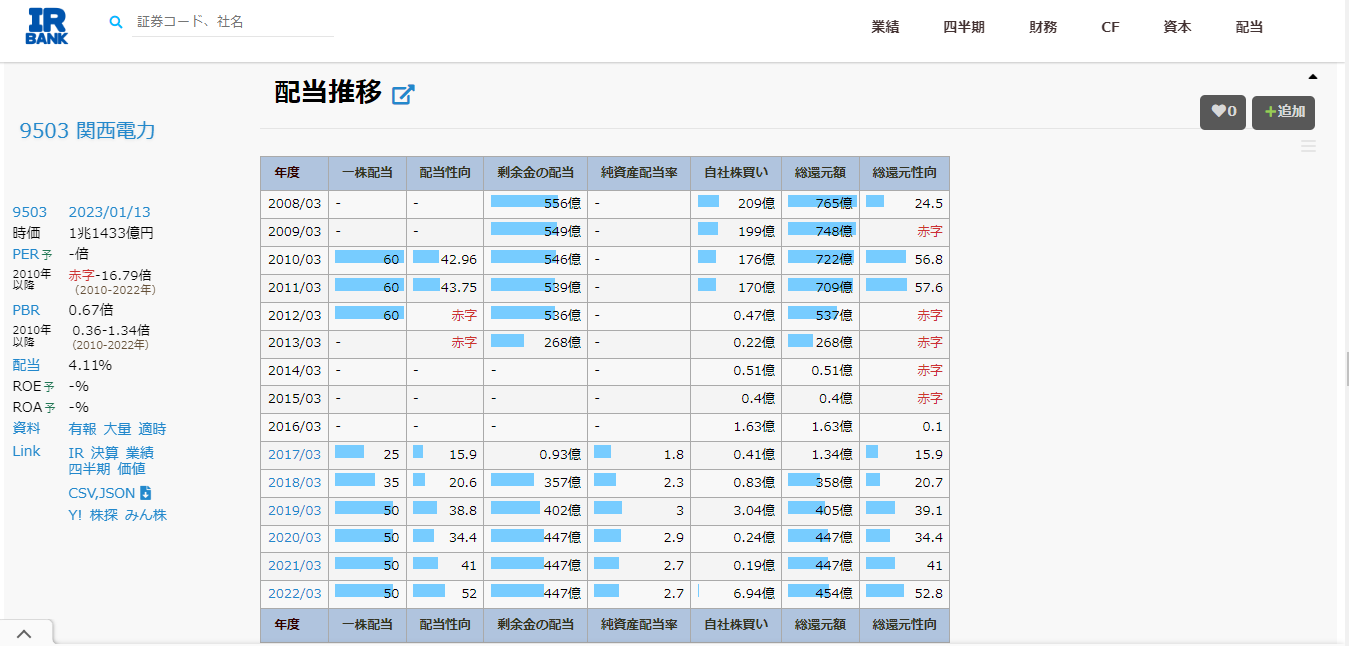Click the search magnifier icon
This screenshot has width=1349, height=646.
coord(116,22)
